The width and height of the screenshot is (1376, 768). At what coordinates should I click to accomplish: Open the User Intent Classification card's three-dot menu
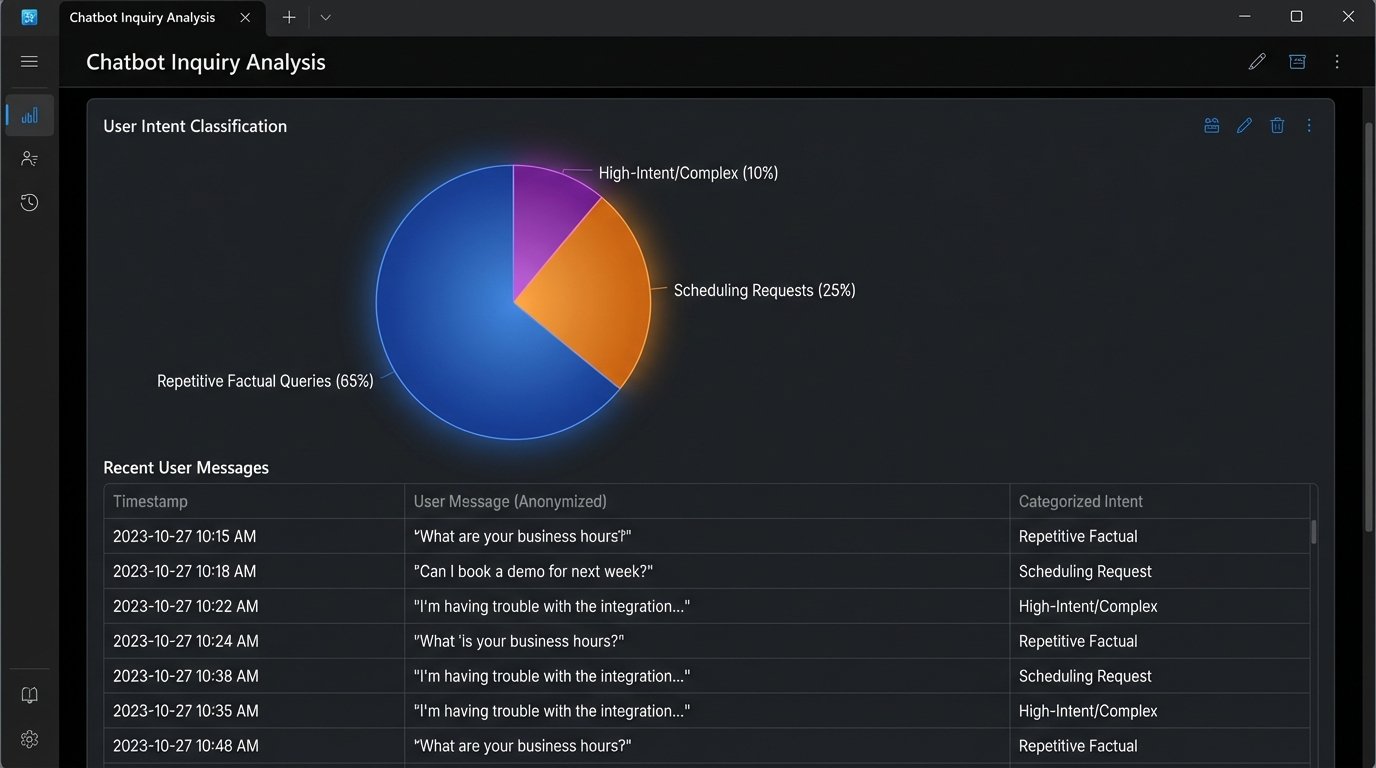click(x=1309, y=126)
